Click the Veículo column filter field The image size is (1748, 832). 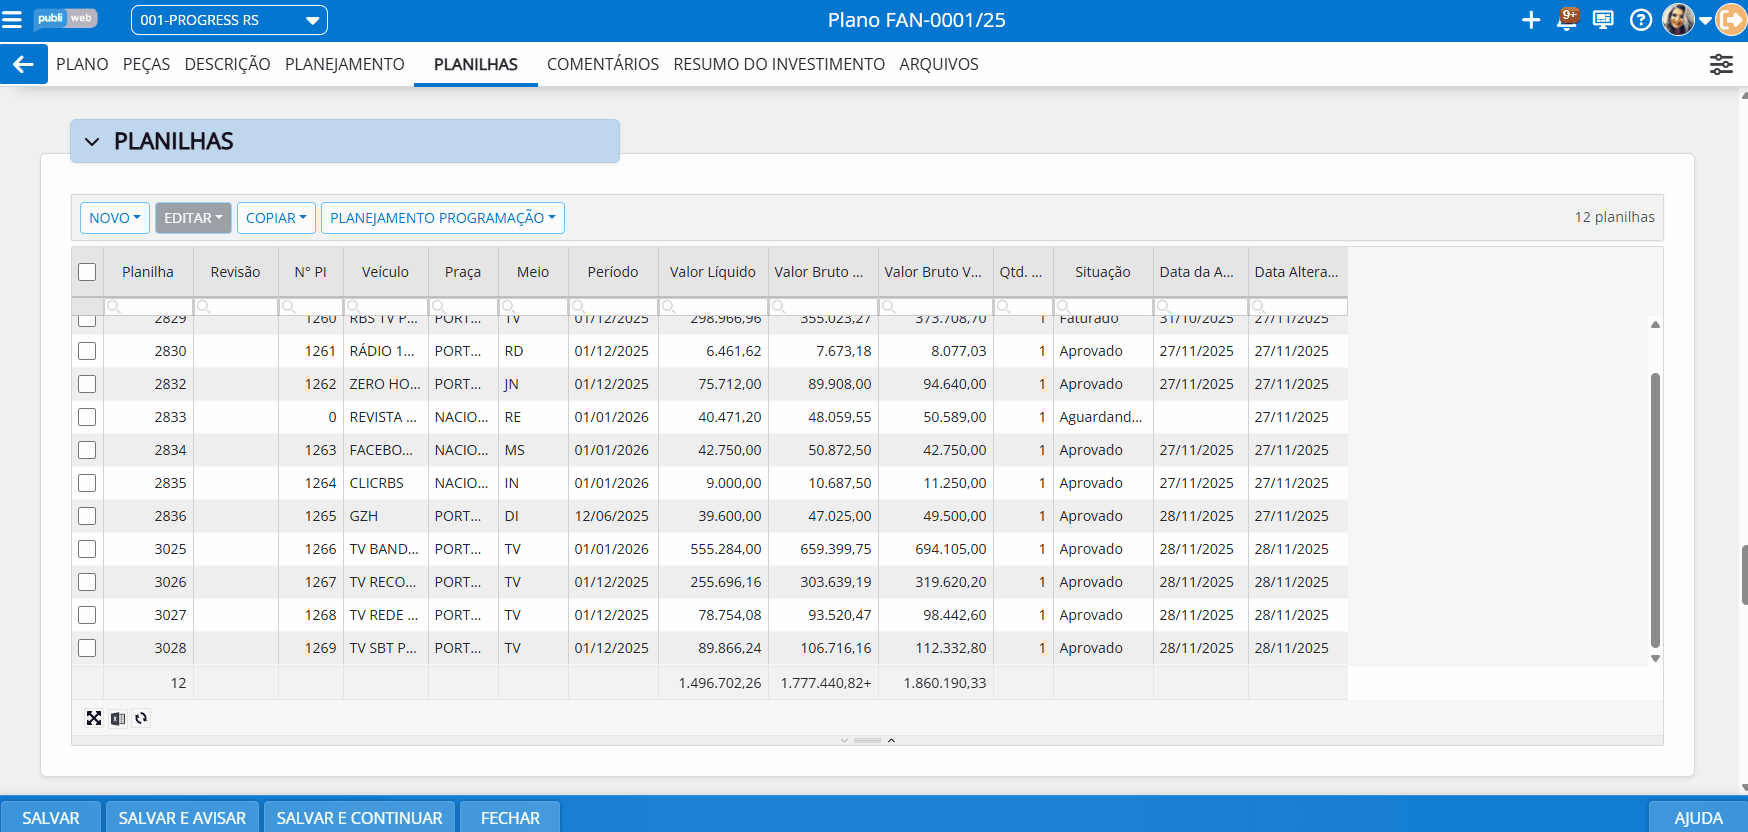pos(390,307)
